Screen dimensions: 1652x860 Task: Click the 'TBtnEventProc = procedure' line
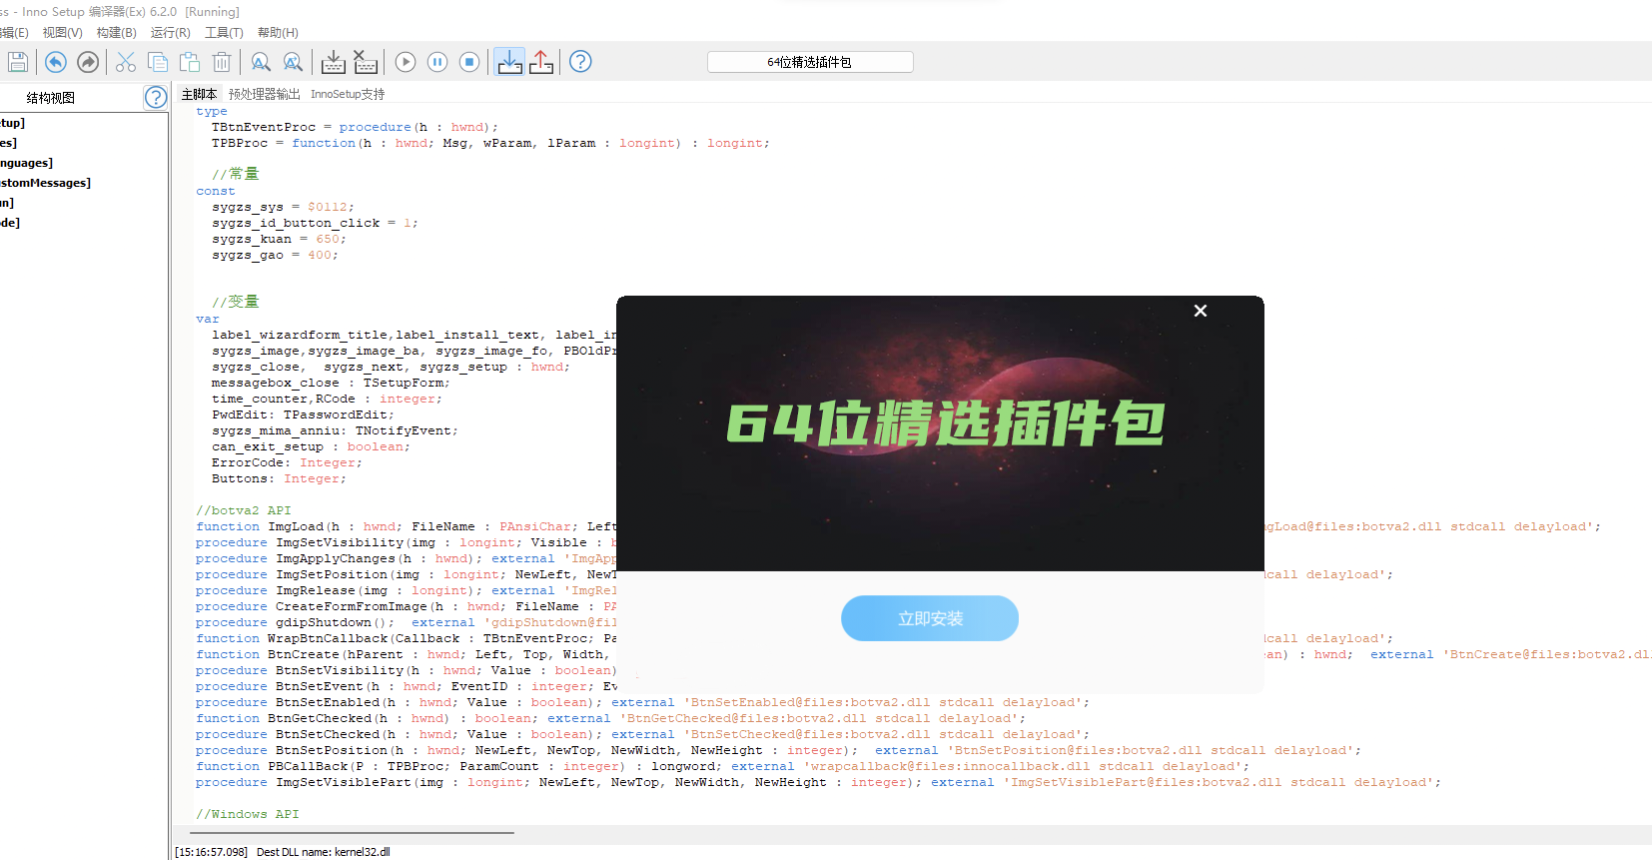[x=355, y=127]
